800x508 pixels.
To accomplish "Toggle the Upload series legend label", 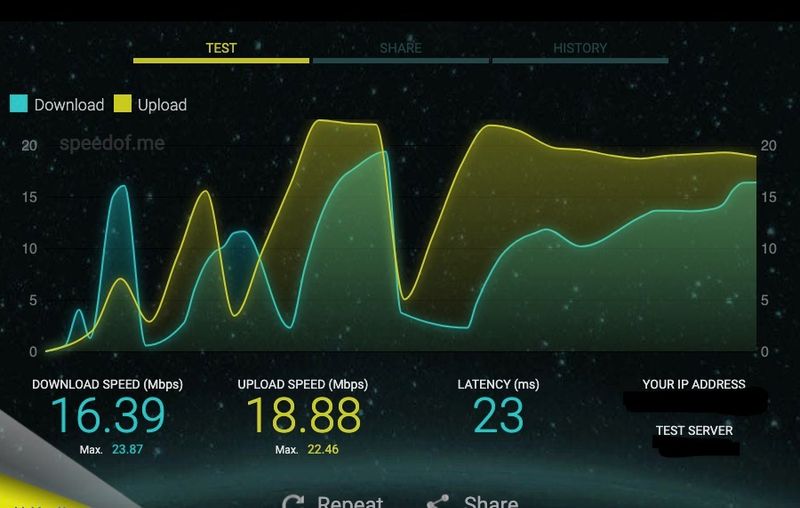I will click(162, 105).
